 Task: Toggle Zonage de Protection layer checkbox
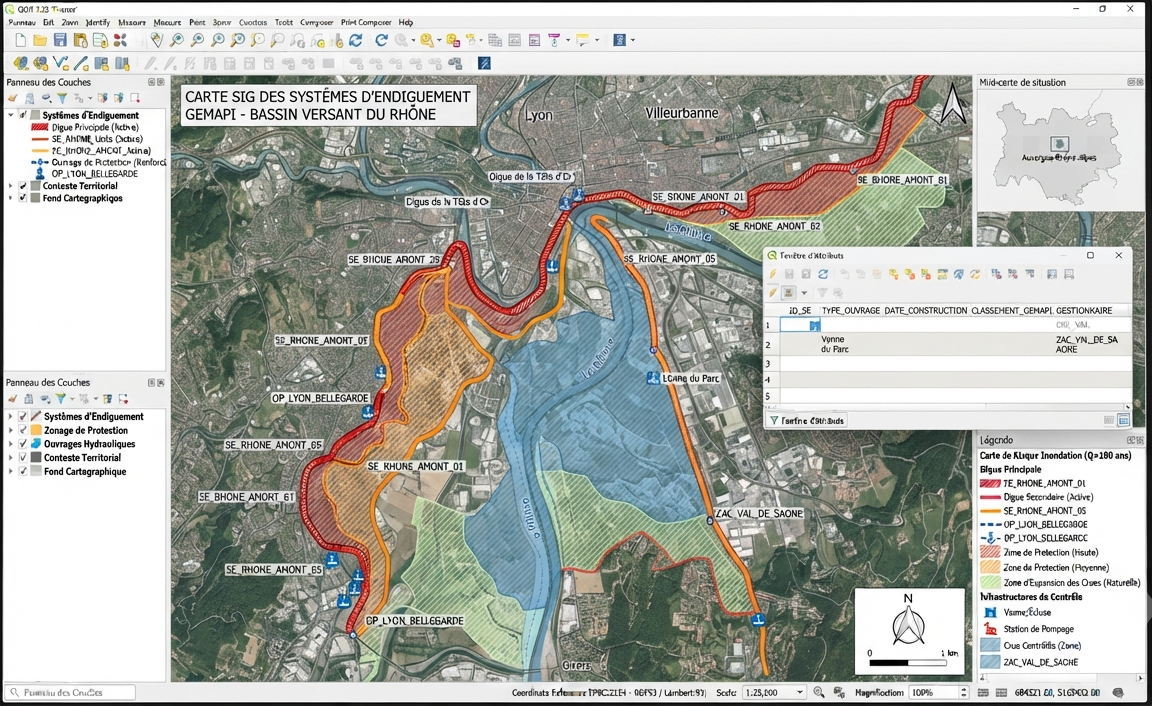[23, 431]
